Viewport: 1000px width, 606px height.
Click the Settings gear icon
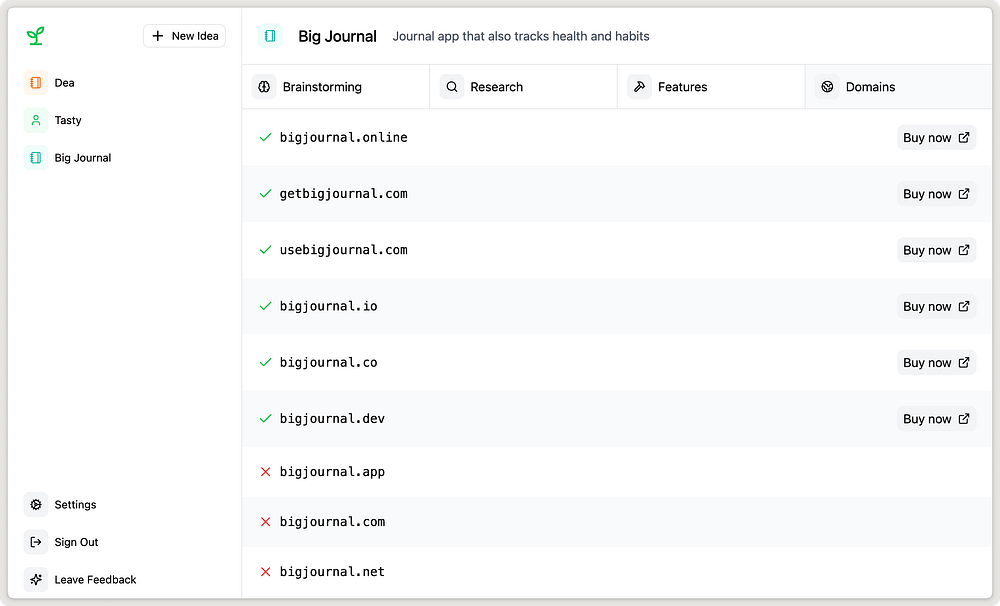36,505
